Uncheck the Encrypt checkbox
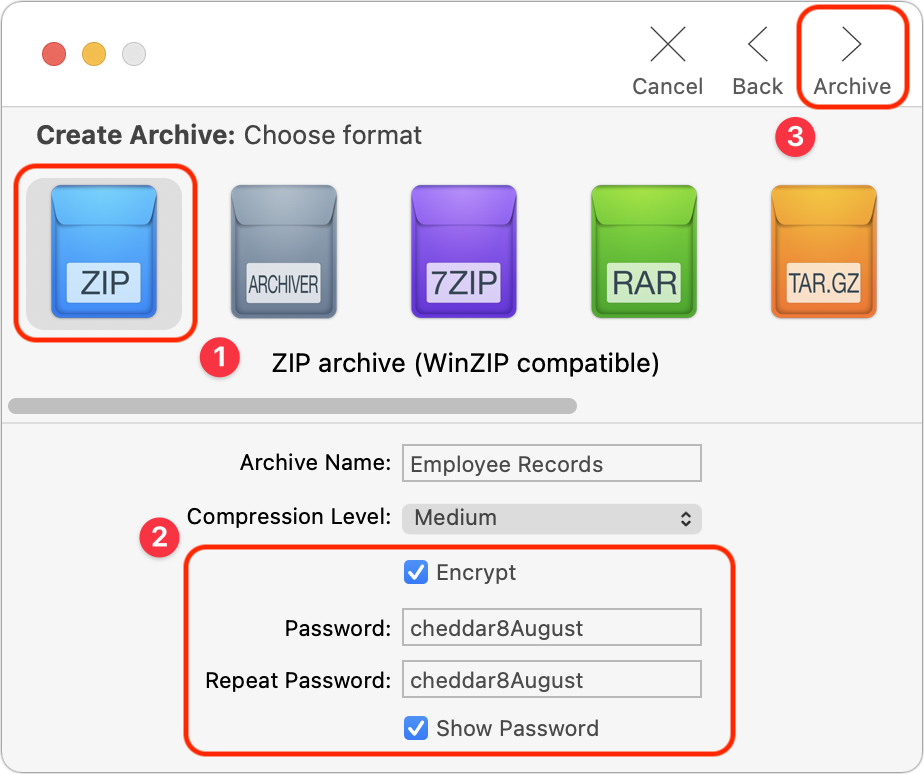The image size is (924, 774). pos(416,572)
